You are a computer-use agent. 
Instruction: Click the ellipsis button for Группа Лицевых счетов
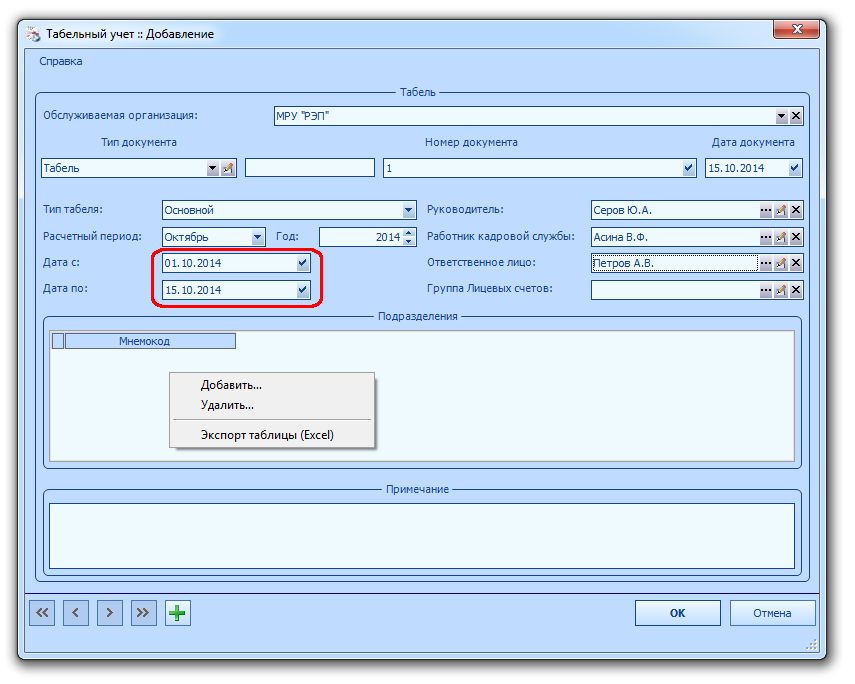(766, 290)
